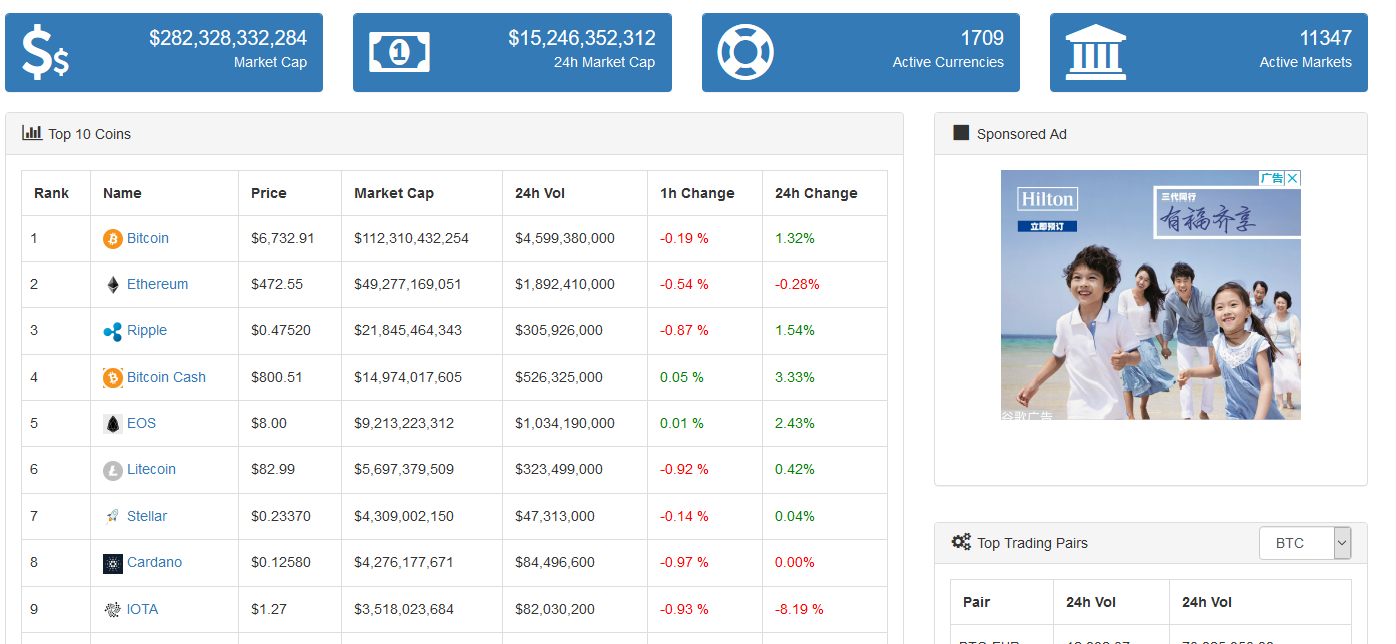This screenshot has width=1396, height=644.
Task: Open the Bitcoin coin link
Action: click(148, 238)
